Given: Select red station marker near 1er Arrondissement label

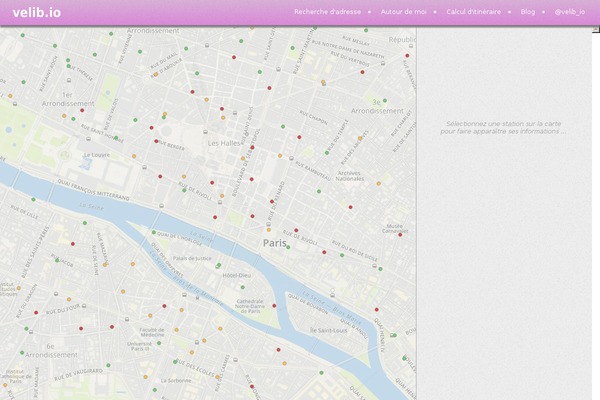Looking at the screenshot, I should [x=82, y=110].
